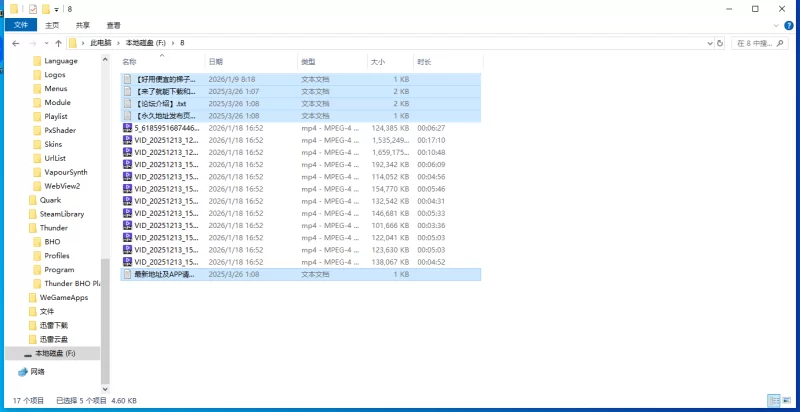Click the 网络 network icon in sidebar
This screenshot has width=800, height=412.
tap(22, 372)
